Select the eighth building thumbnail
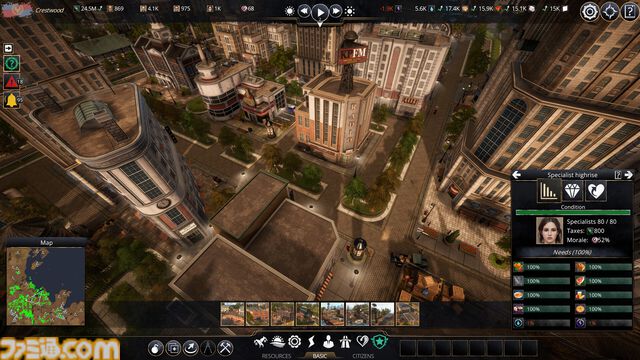 click(x=407, y=314)
